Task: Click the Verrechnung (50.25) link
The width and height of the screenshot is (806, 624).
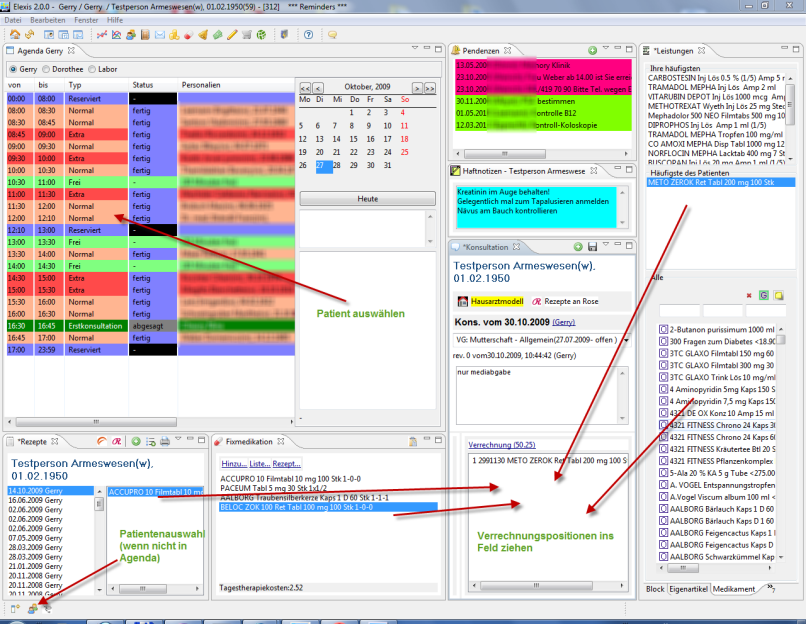Action: [x=502, y=445]
